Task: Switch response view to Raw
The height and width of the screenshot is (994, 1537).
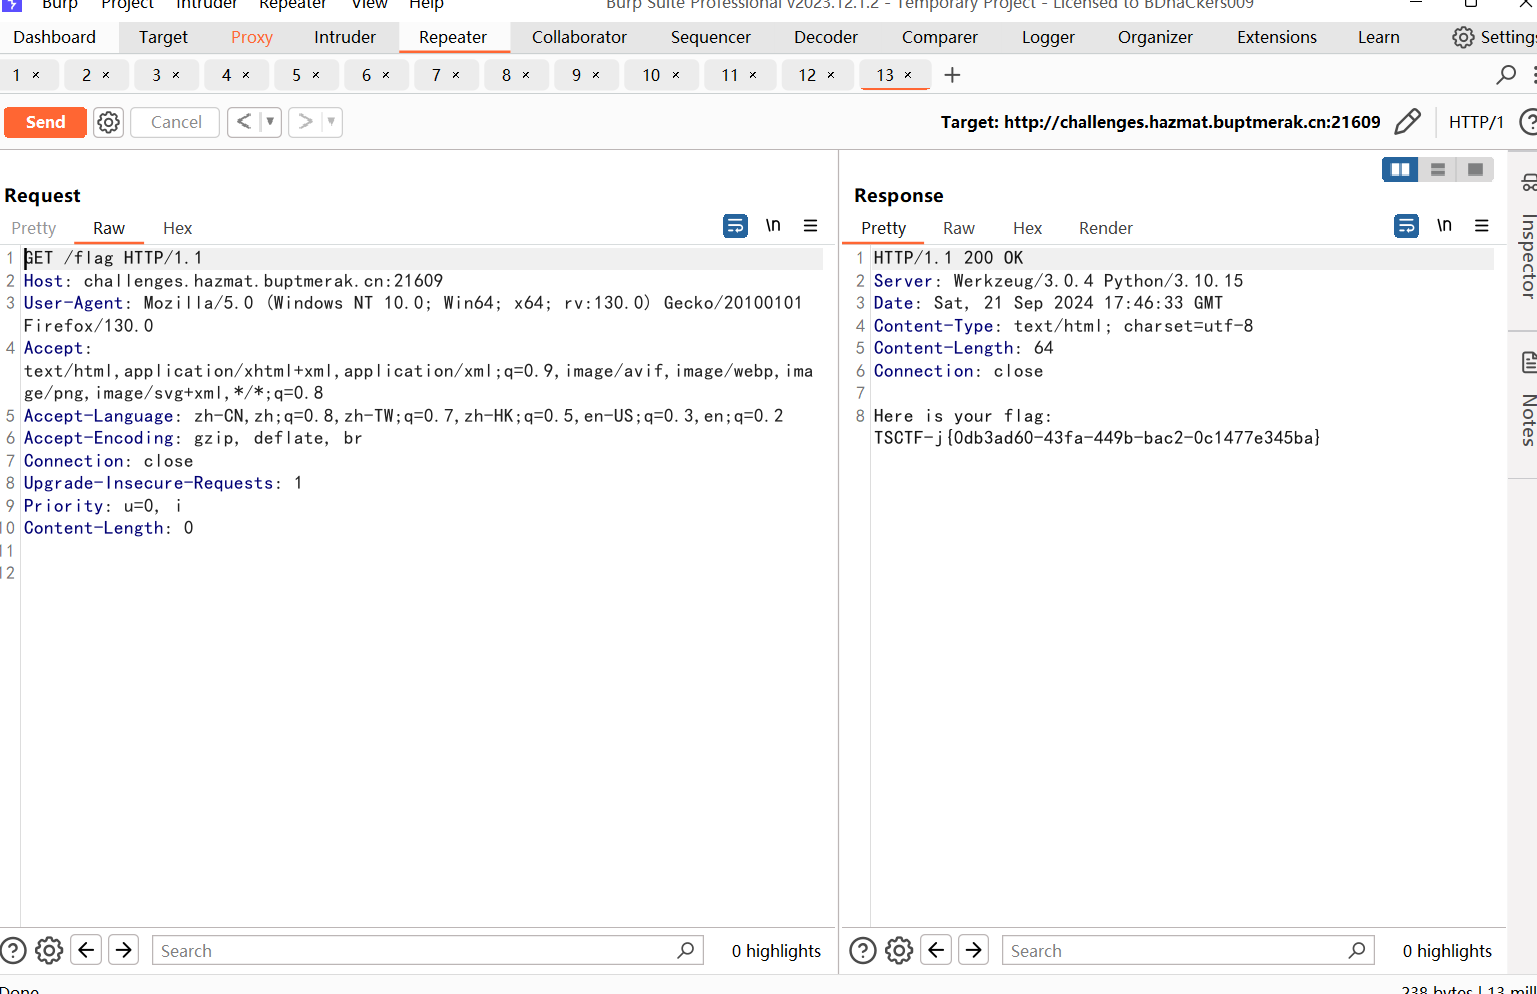Action: [958, 228]
